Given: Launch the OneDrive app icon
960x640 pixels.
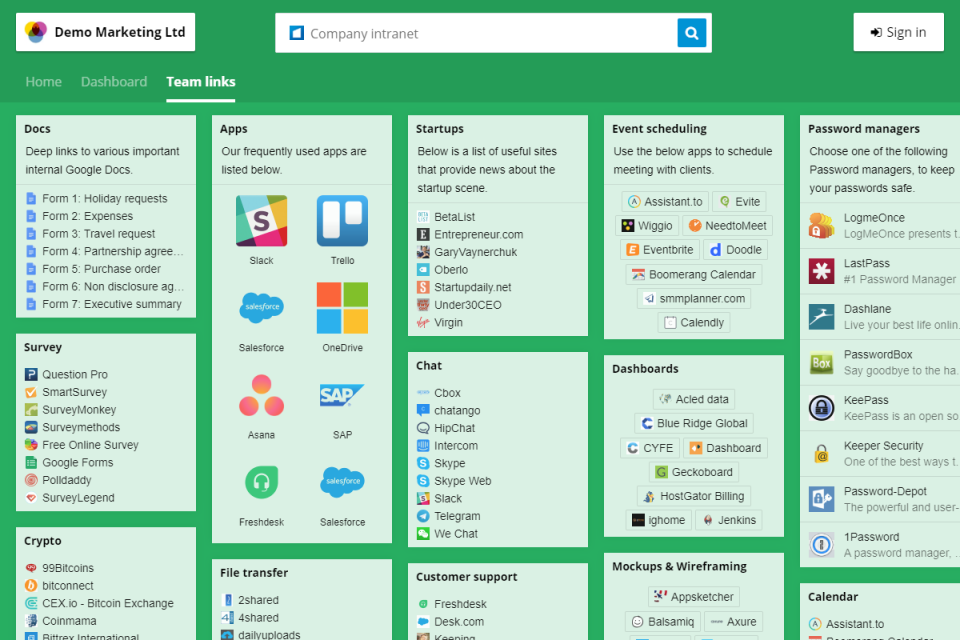Looking at the screenshot, I should 342,308.
